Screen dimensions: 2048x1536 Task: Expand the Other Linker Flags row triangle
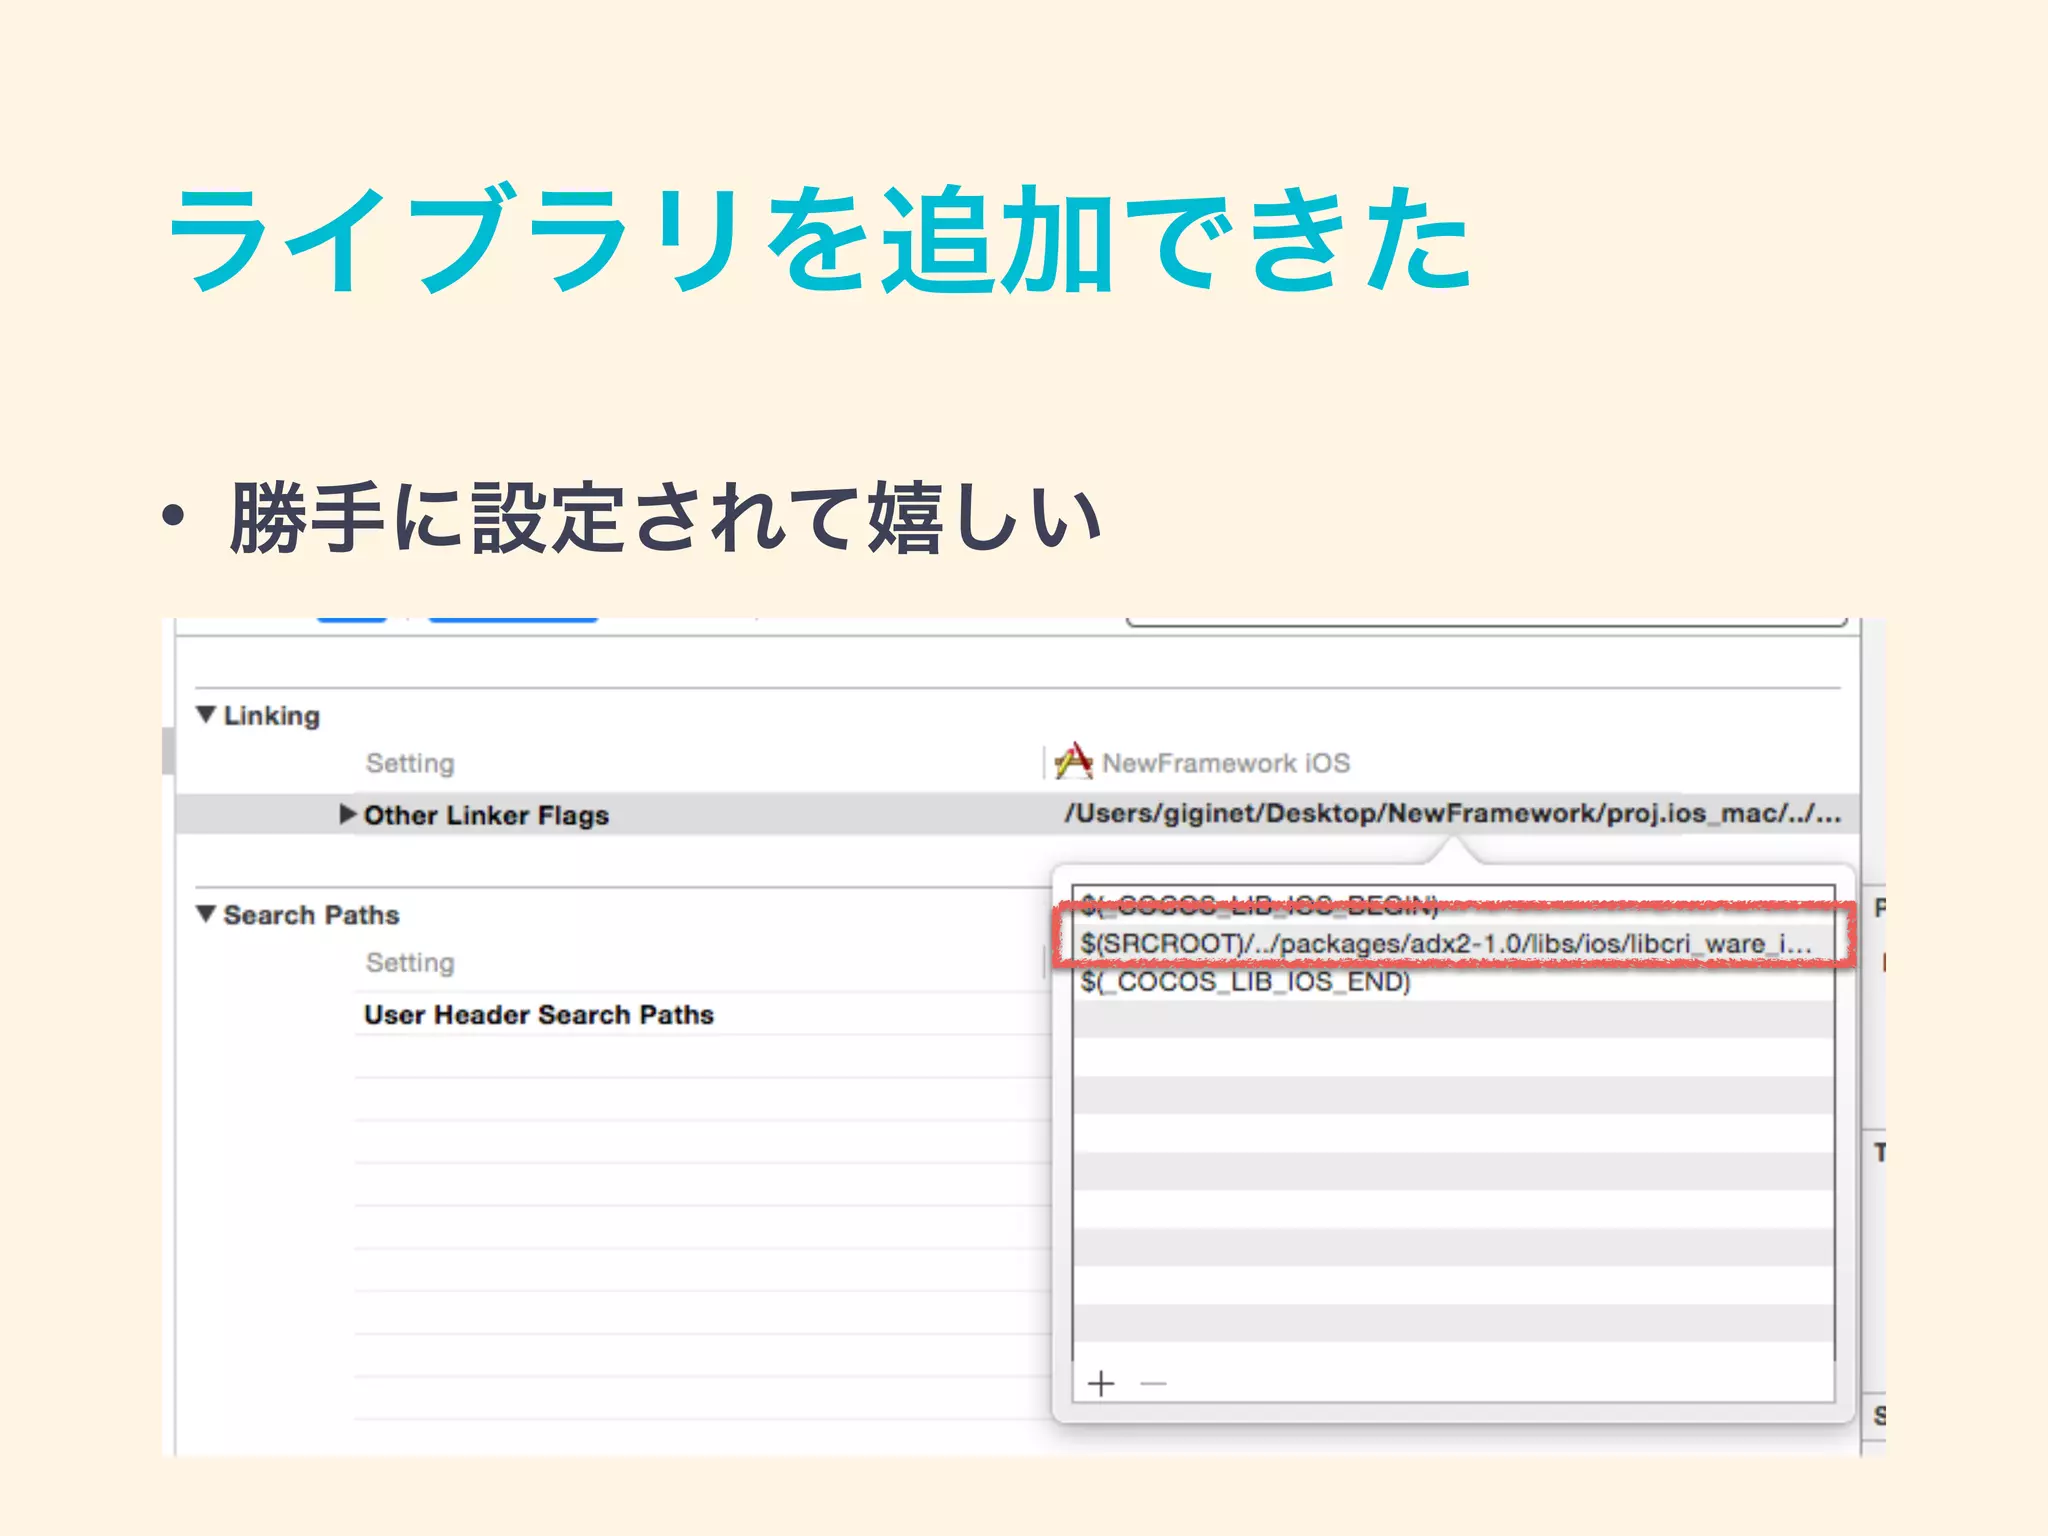tap(347, 814)
